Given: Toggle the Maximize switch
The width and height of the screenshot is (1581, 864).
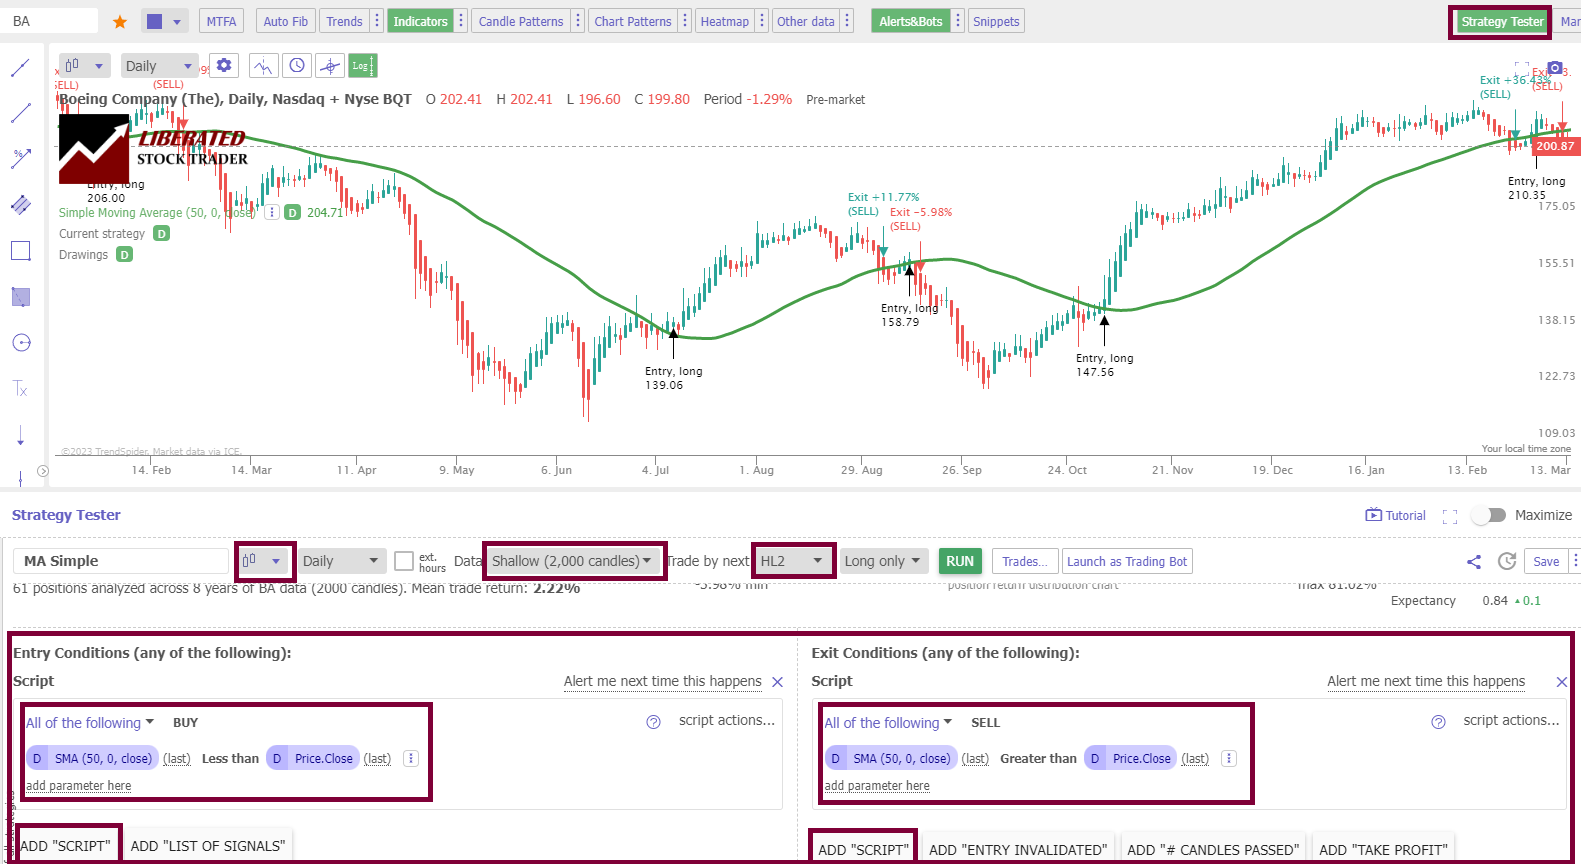Looking at the screenshot, I should tap(1489, 515).
